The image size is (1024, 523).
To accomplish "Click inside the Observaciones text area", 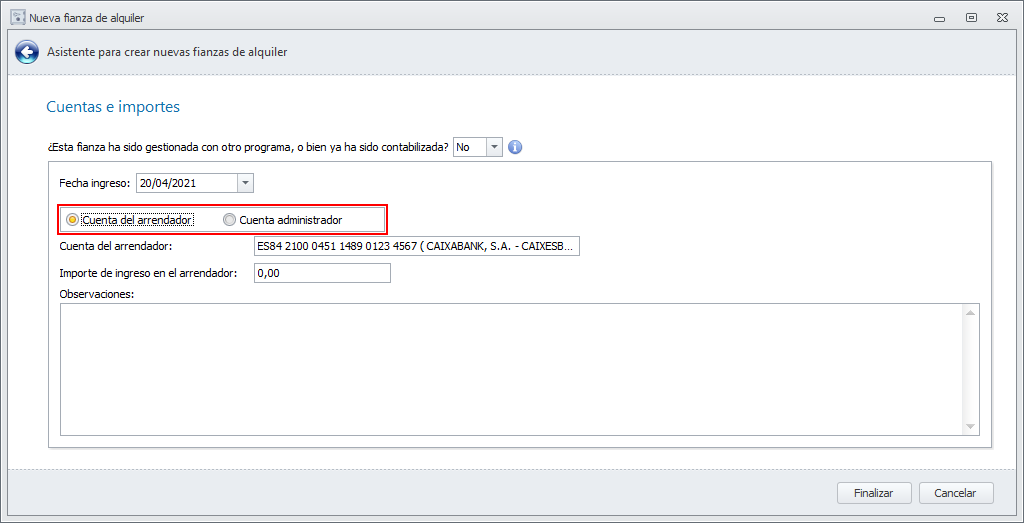I will [x=511, y=370].
